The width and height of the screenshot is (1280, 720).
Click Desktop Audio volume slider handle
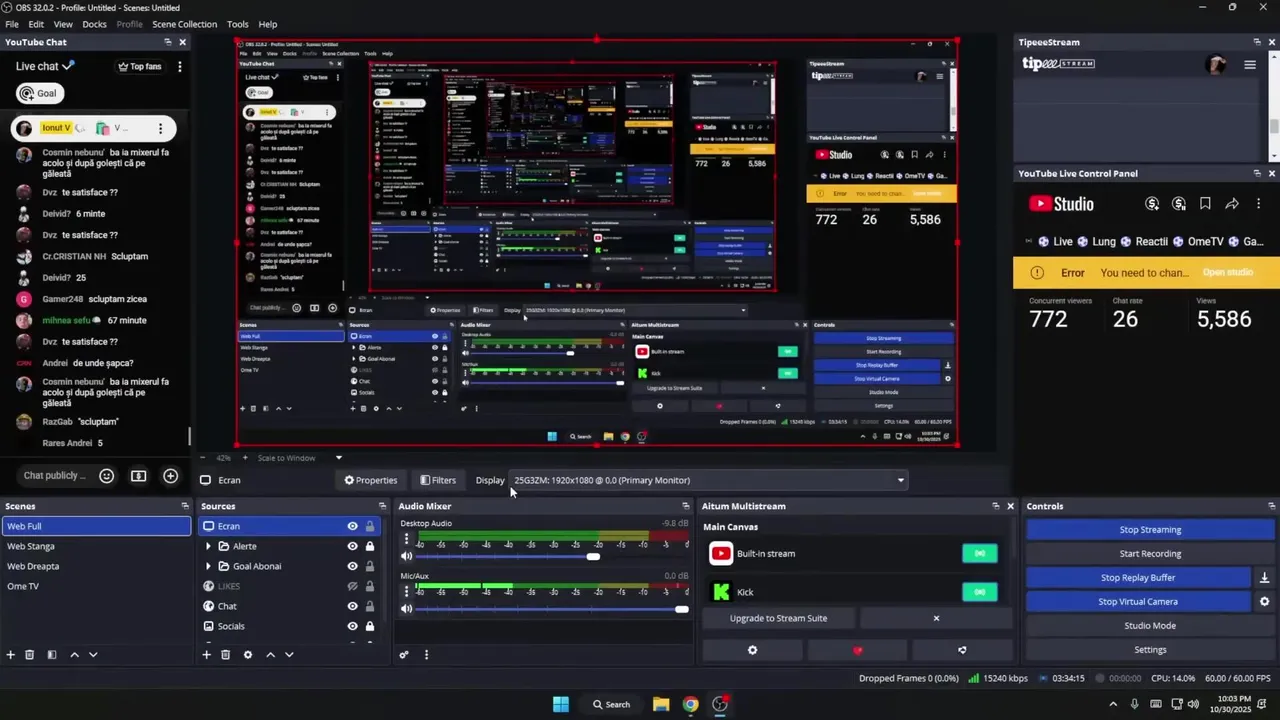(x=593, y=556)
